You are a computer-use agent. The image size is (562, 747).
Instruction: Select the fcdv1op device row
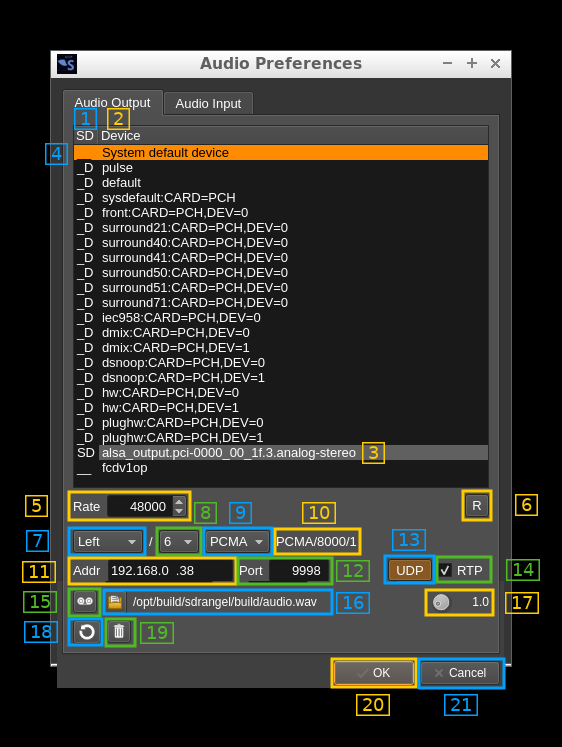point(281,468)
